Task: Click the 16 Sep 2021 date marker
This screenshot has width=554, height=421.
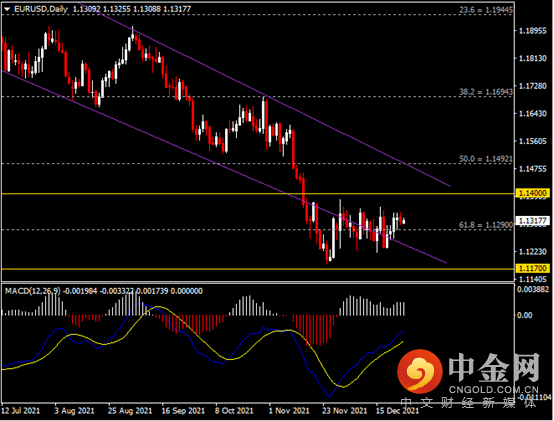Action: pyautogui.click(x=183, y=411)
